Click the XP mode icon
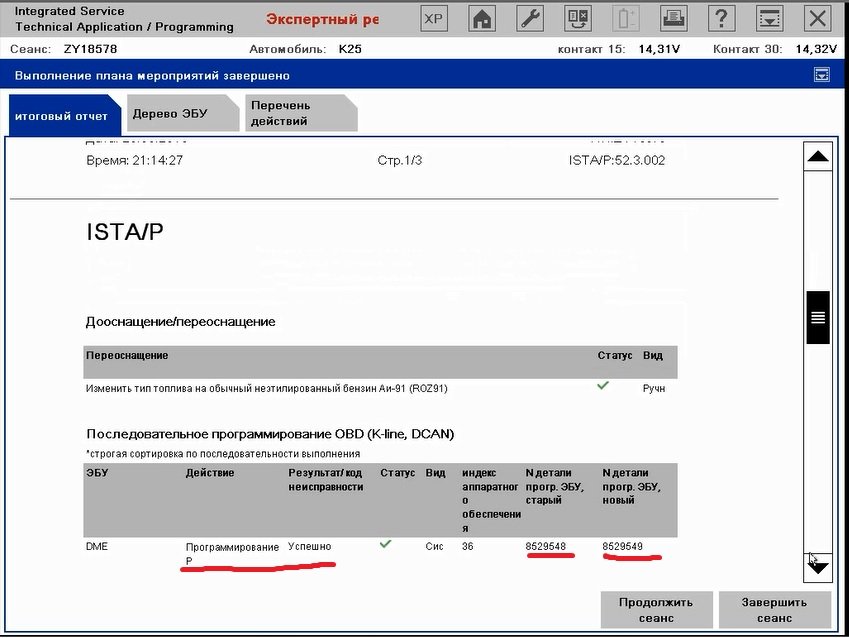Screen dimensions: 849x638 coord(433,18)
